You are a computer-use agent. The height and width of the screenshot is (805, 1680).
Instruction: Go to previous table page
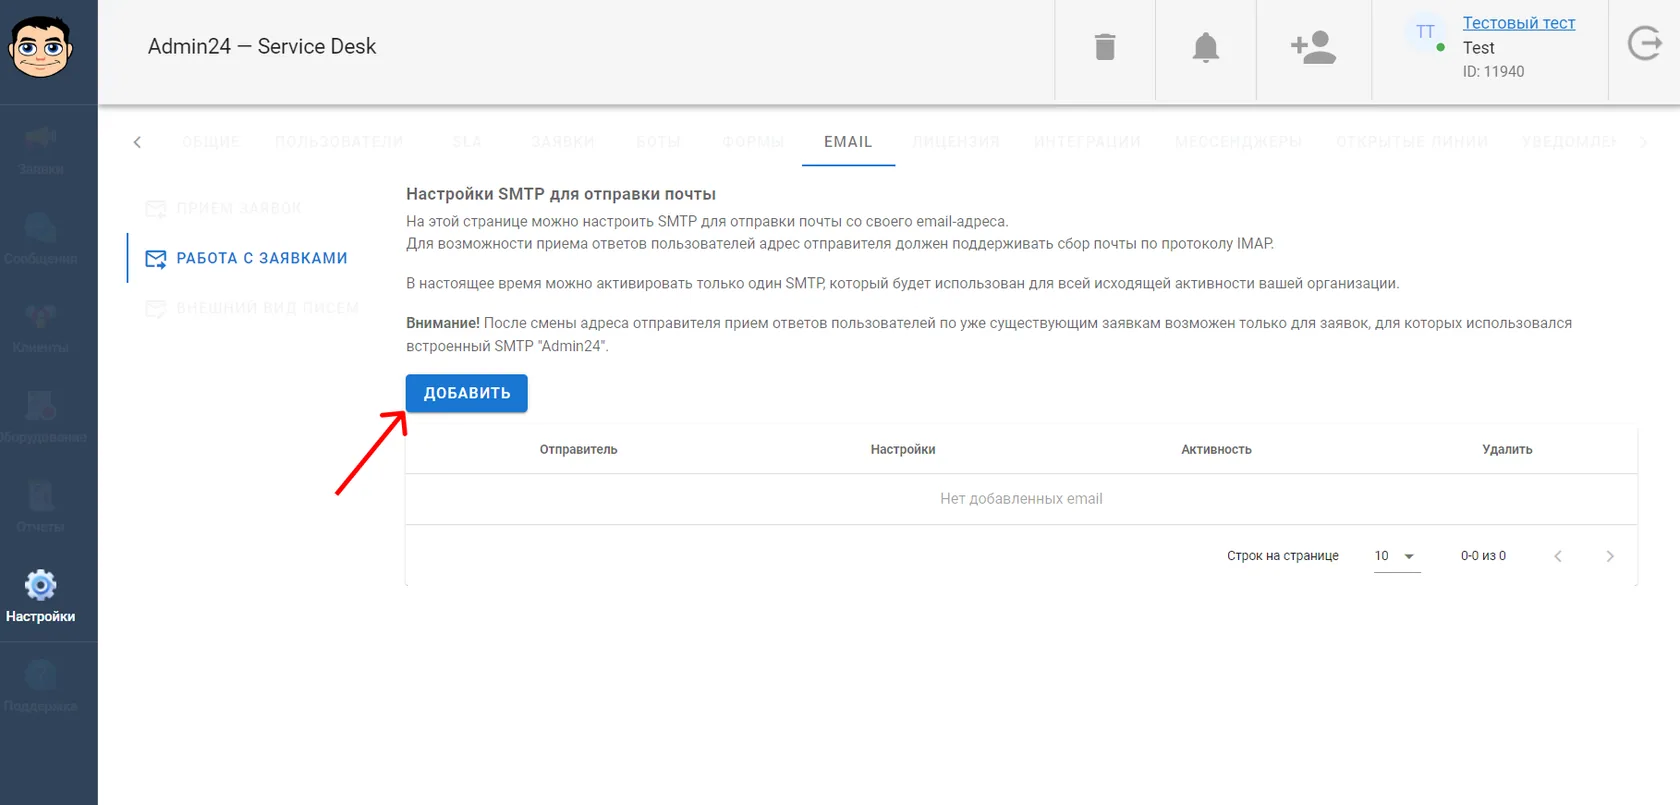pos(1557,556)
